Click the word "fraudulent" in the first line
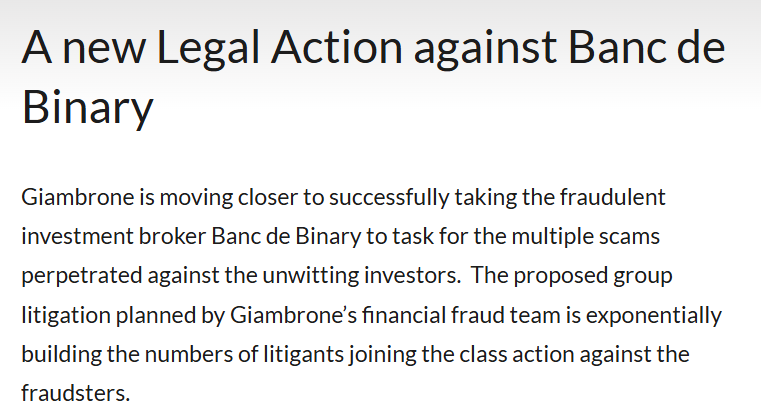The height and width of the screenshot is (414, 761). point(613,197)
